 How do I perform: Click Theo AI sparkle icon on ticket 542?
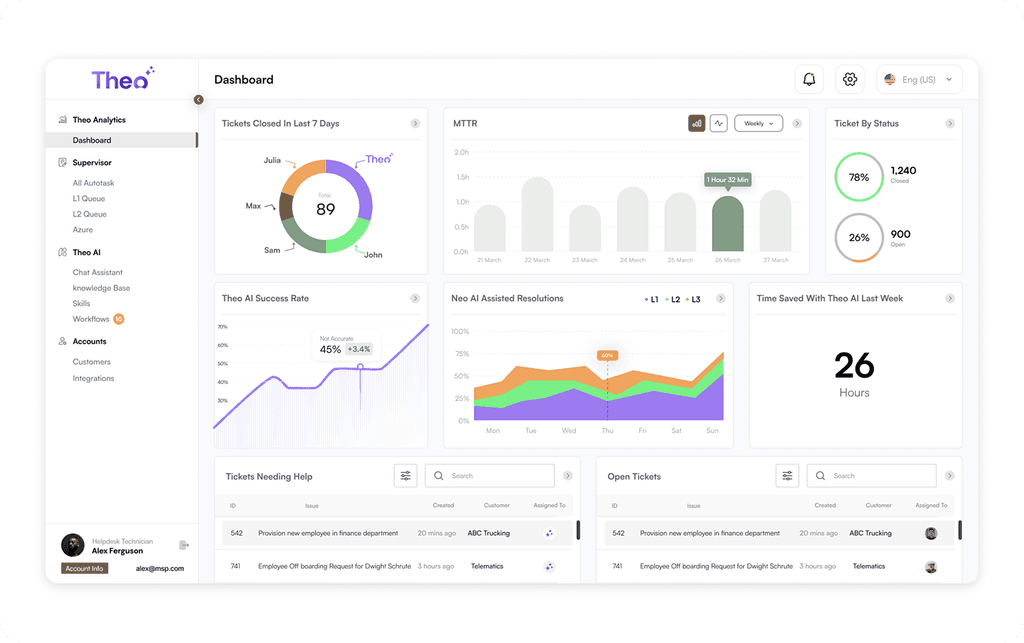549,533
